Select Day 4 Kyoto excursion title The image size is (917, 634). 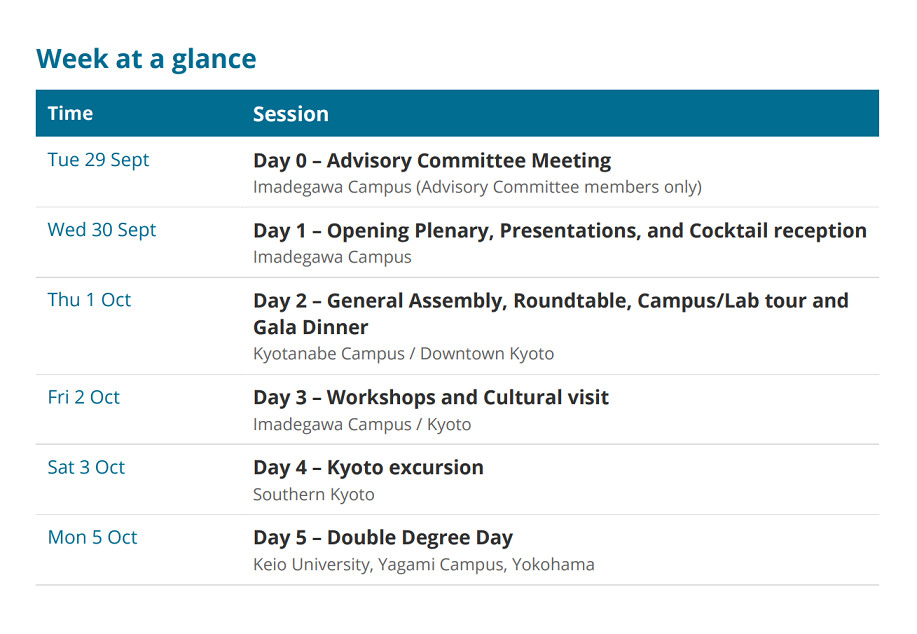click(x=368, y=468)
